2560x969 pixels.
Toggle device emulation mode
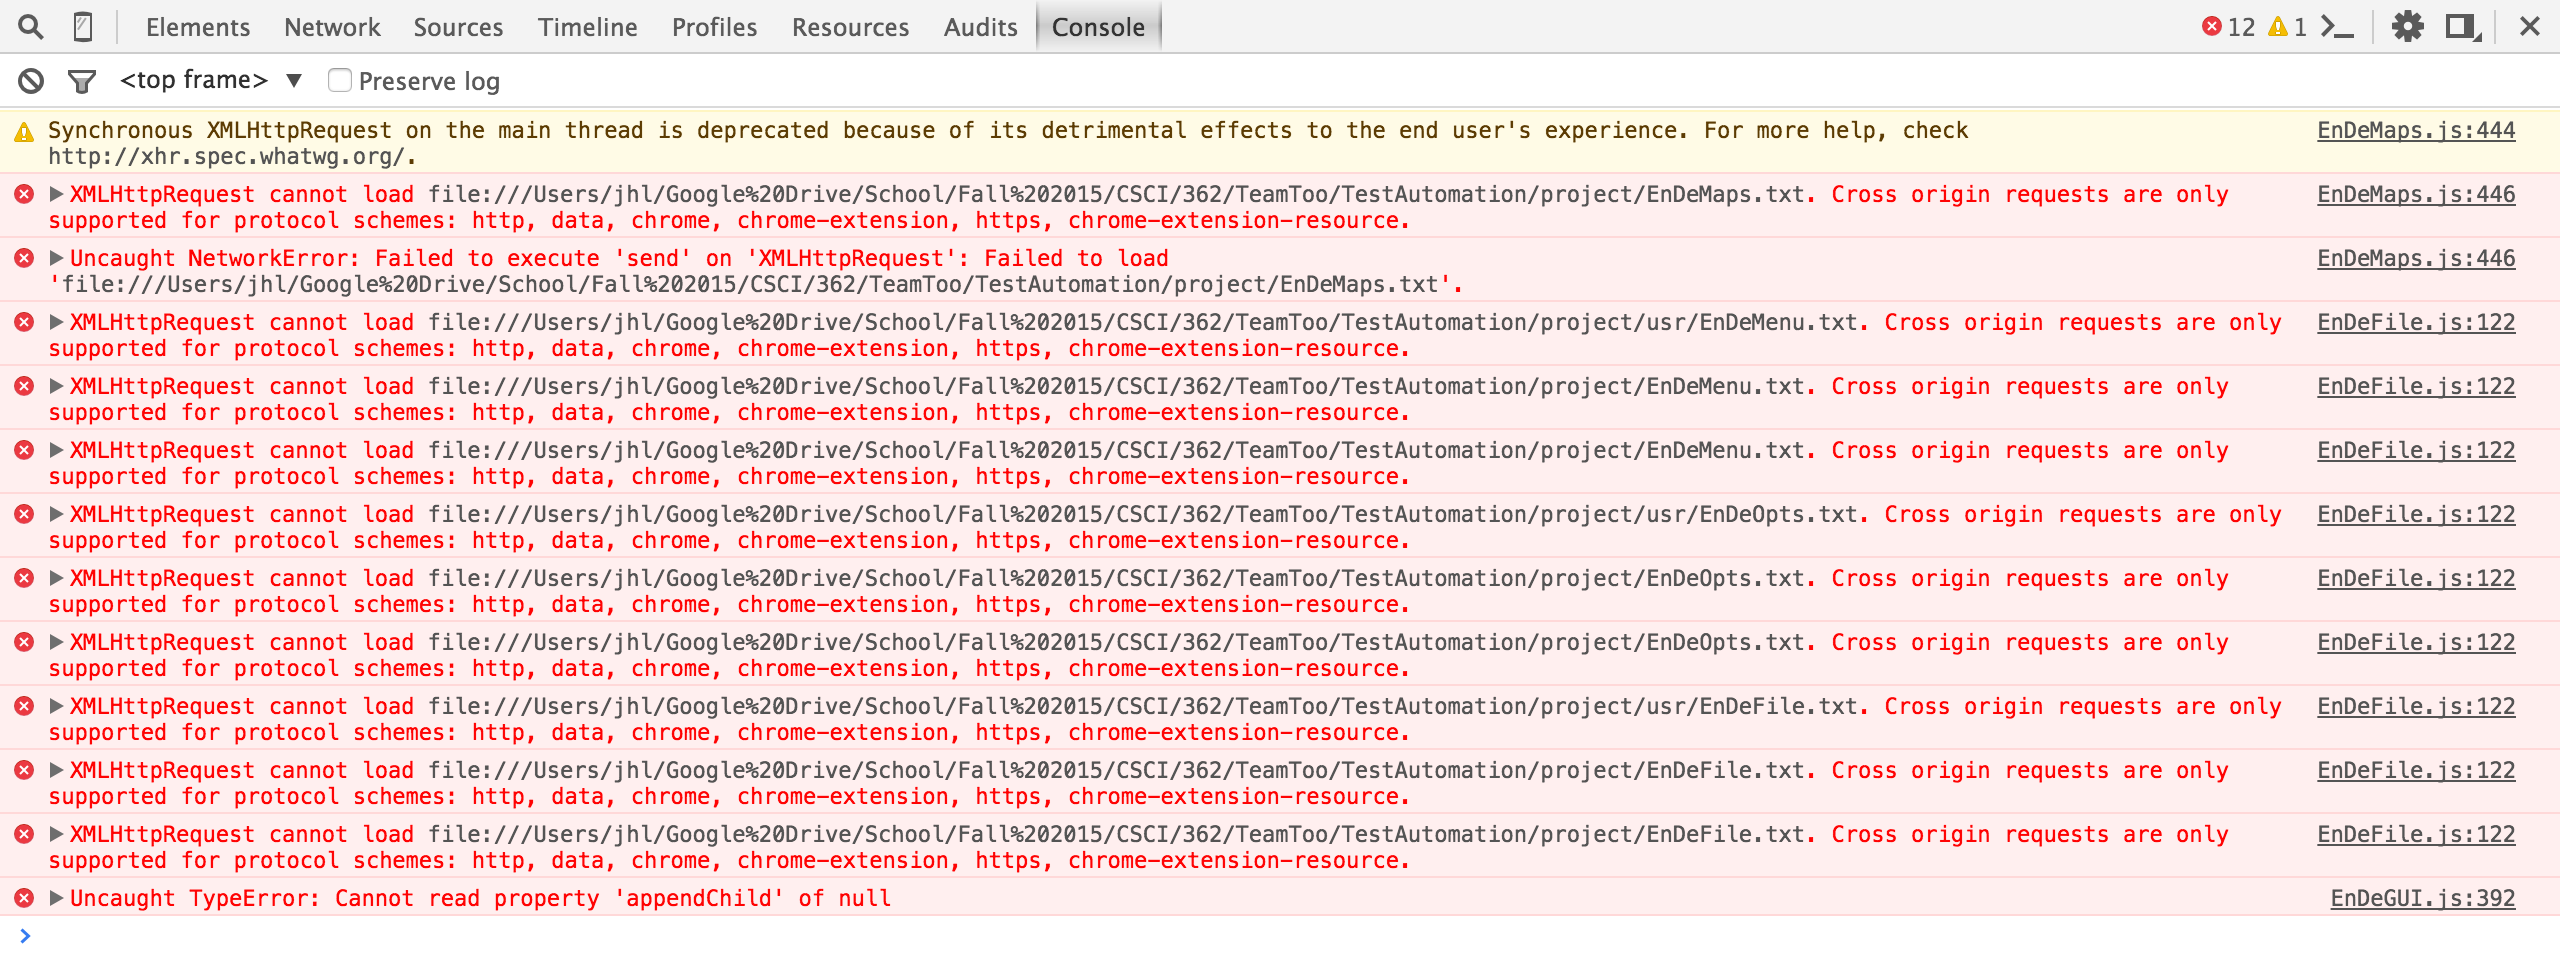click(84, 26)
